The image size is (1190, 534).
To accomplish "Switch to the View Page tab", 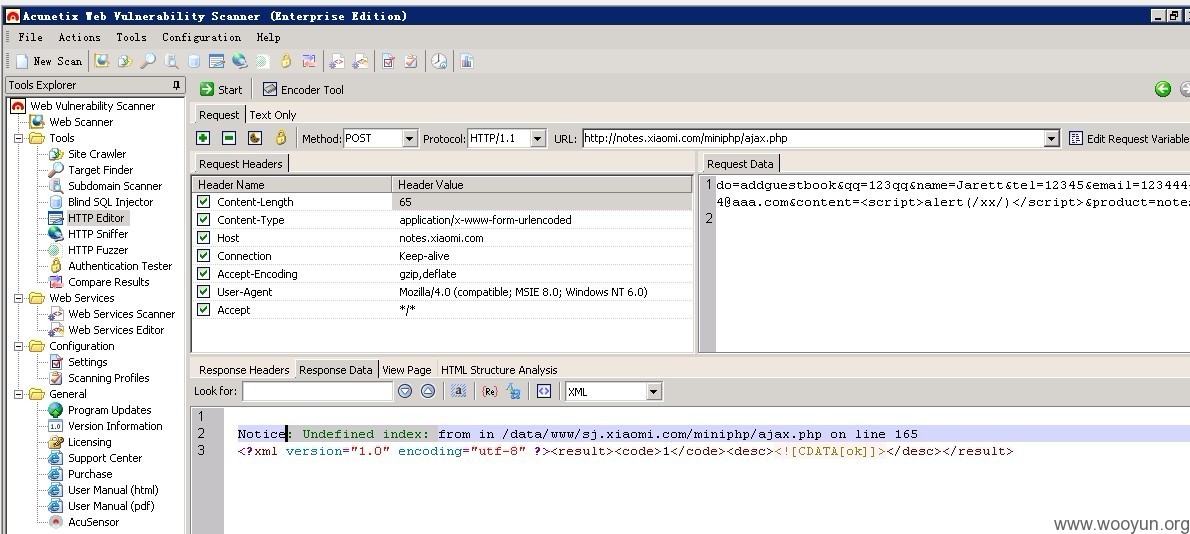I will point(407,370).
